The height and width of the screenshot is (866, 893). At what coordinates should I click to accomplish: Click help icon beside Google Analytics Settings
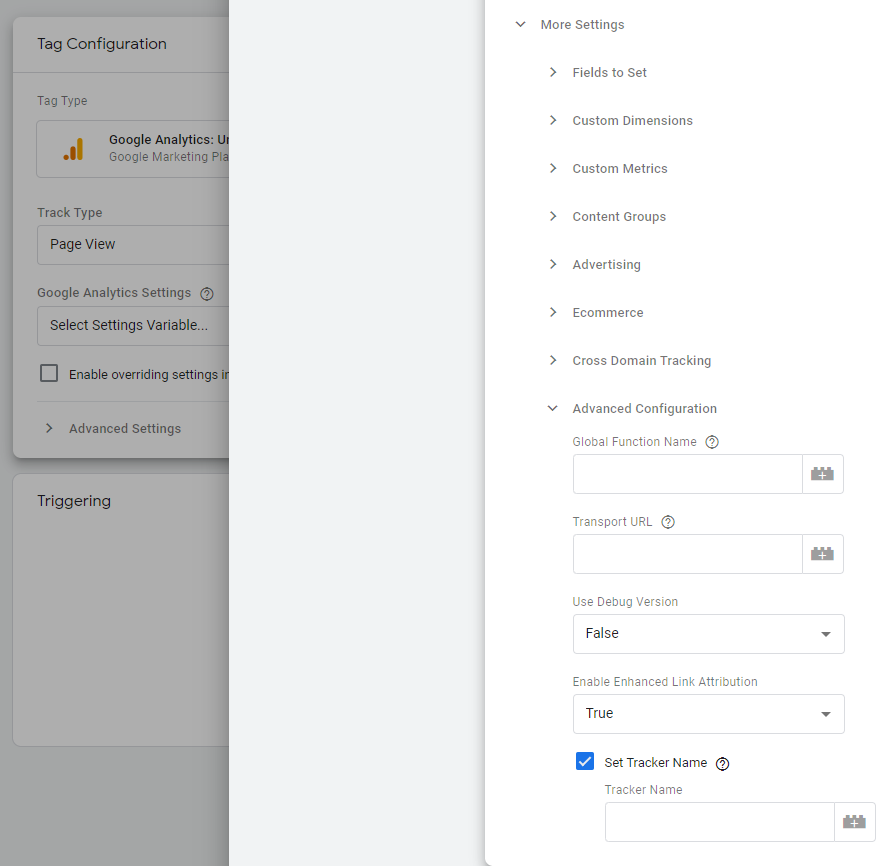pos(207,294)
